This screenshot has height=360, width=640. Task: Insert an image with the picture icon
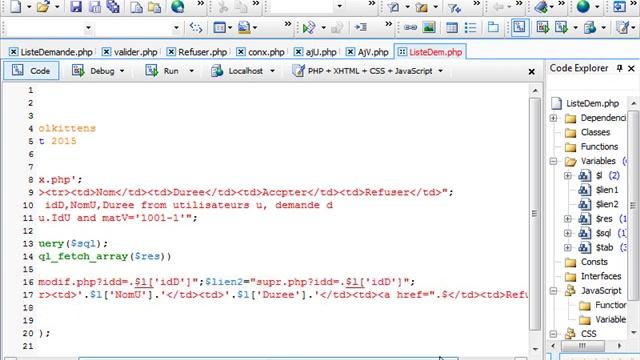tap(429, 27)
